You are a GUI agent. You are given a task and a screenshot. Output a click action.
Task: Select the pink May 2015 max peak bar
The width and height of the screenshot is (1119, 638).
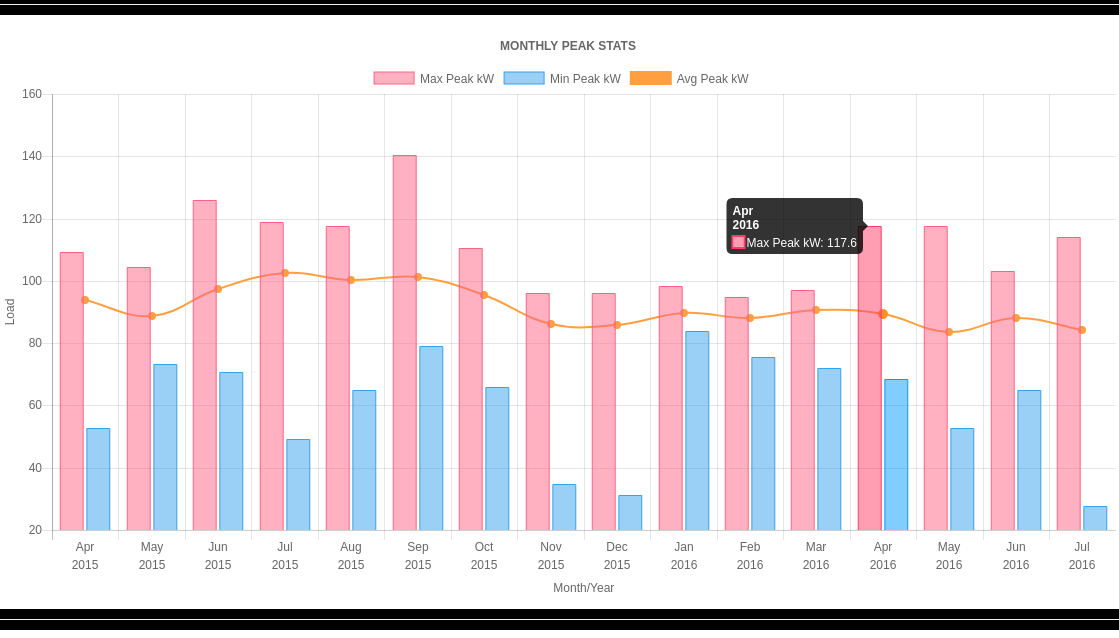click(x=139, y=399)
